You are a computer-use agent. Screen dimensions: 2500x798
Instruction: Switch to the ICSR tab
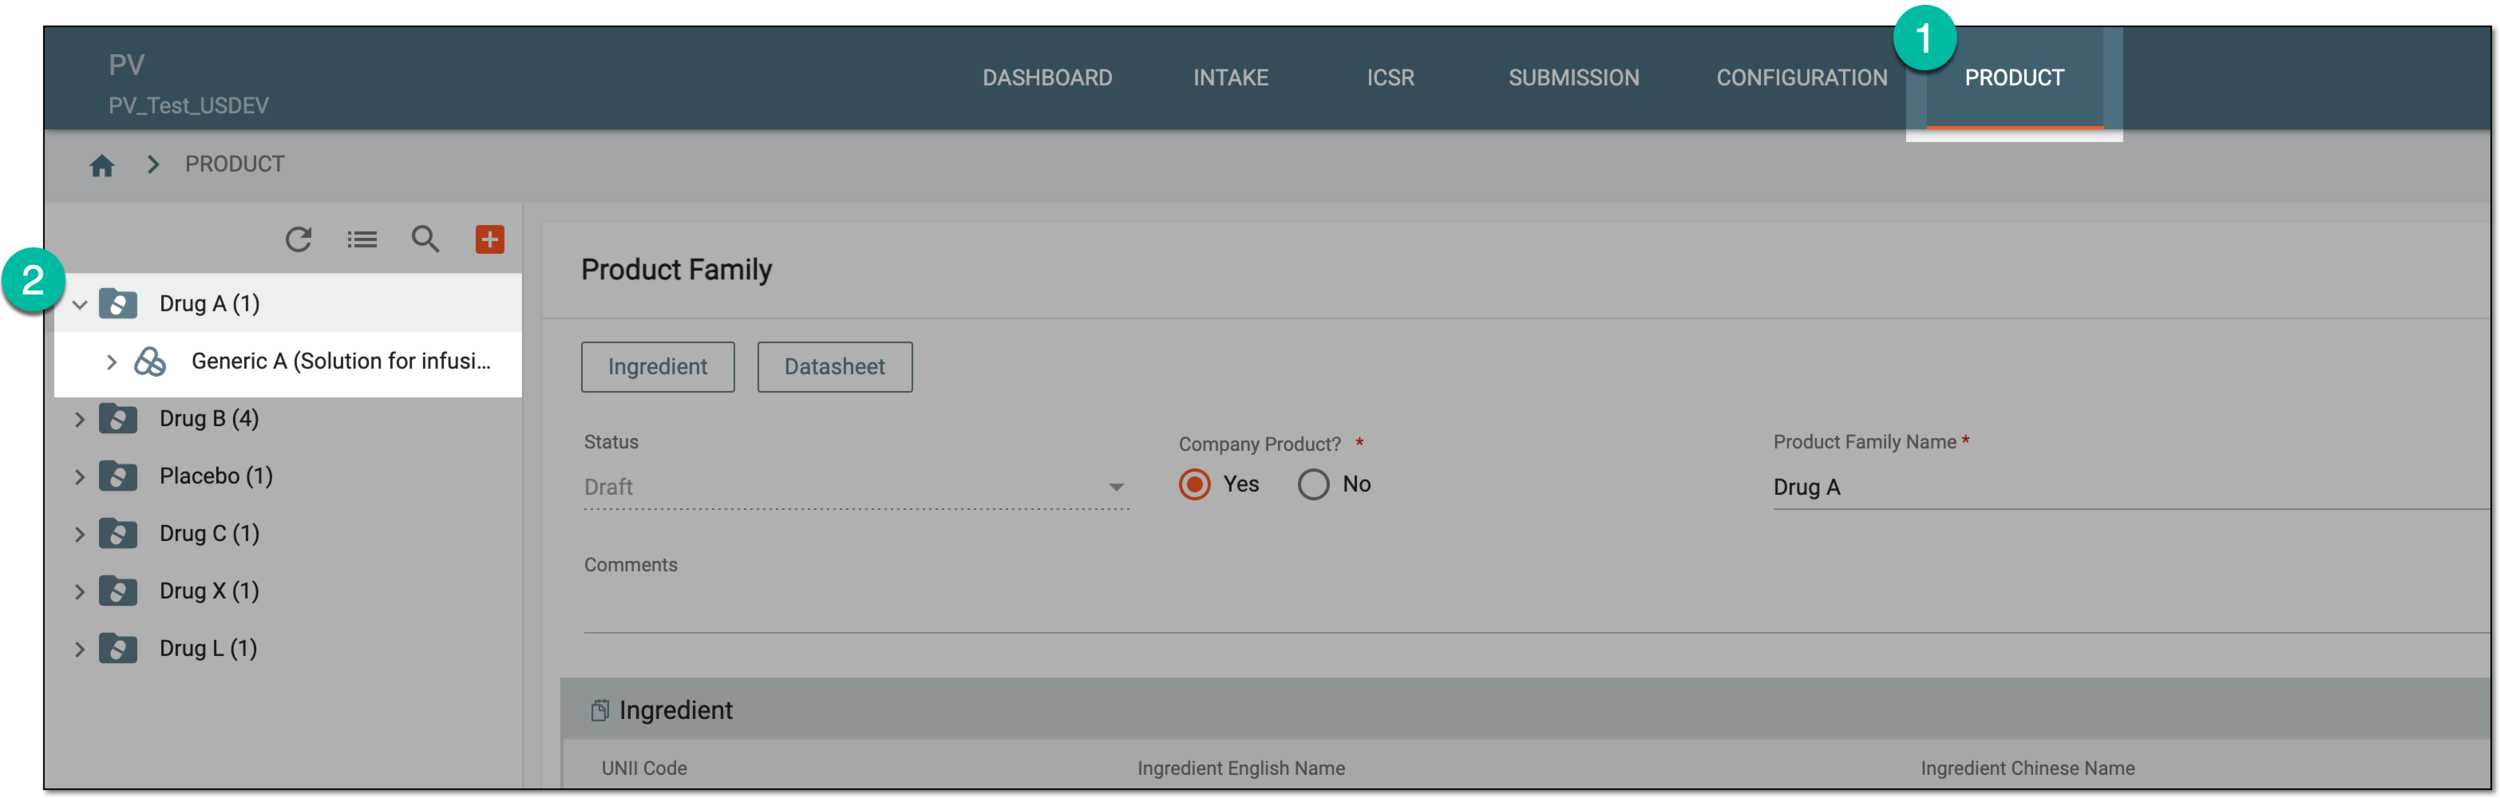point(1390,78)
